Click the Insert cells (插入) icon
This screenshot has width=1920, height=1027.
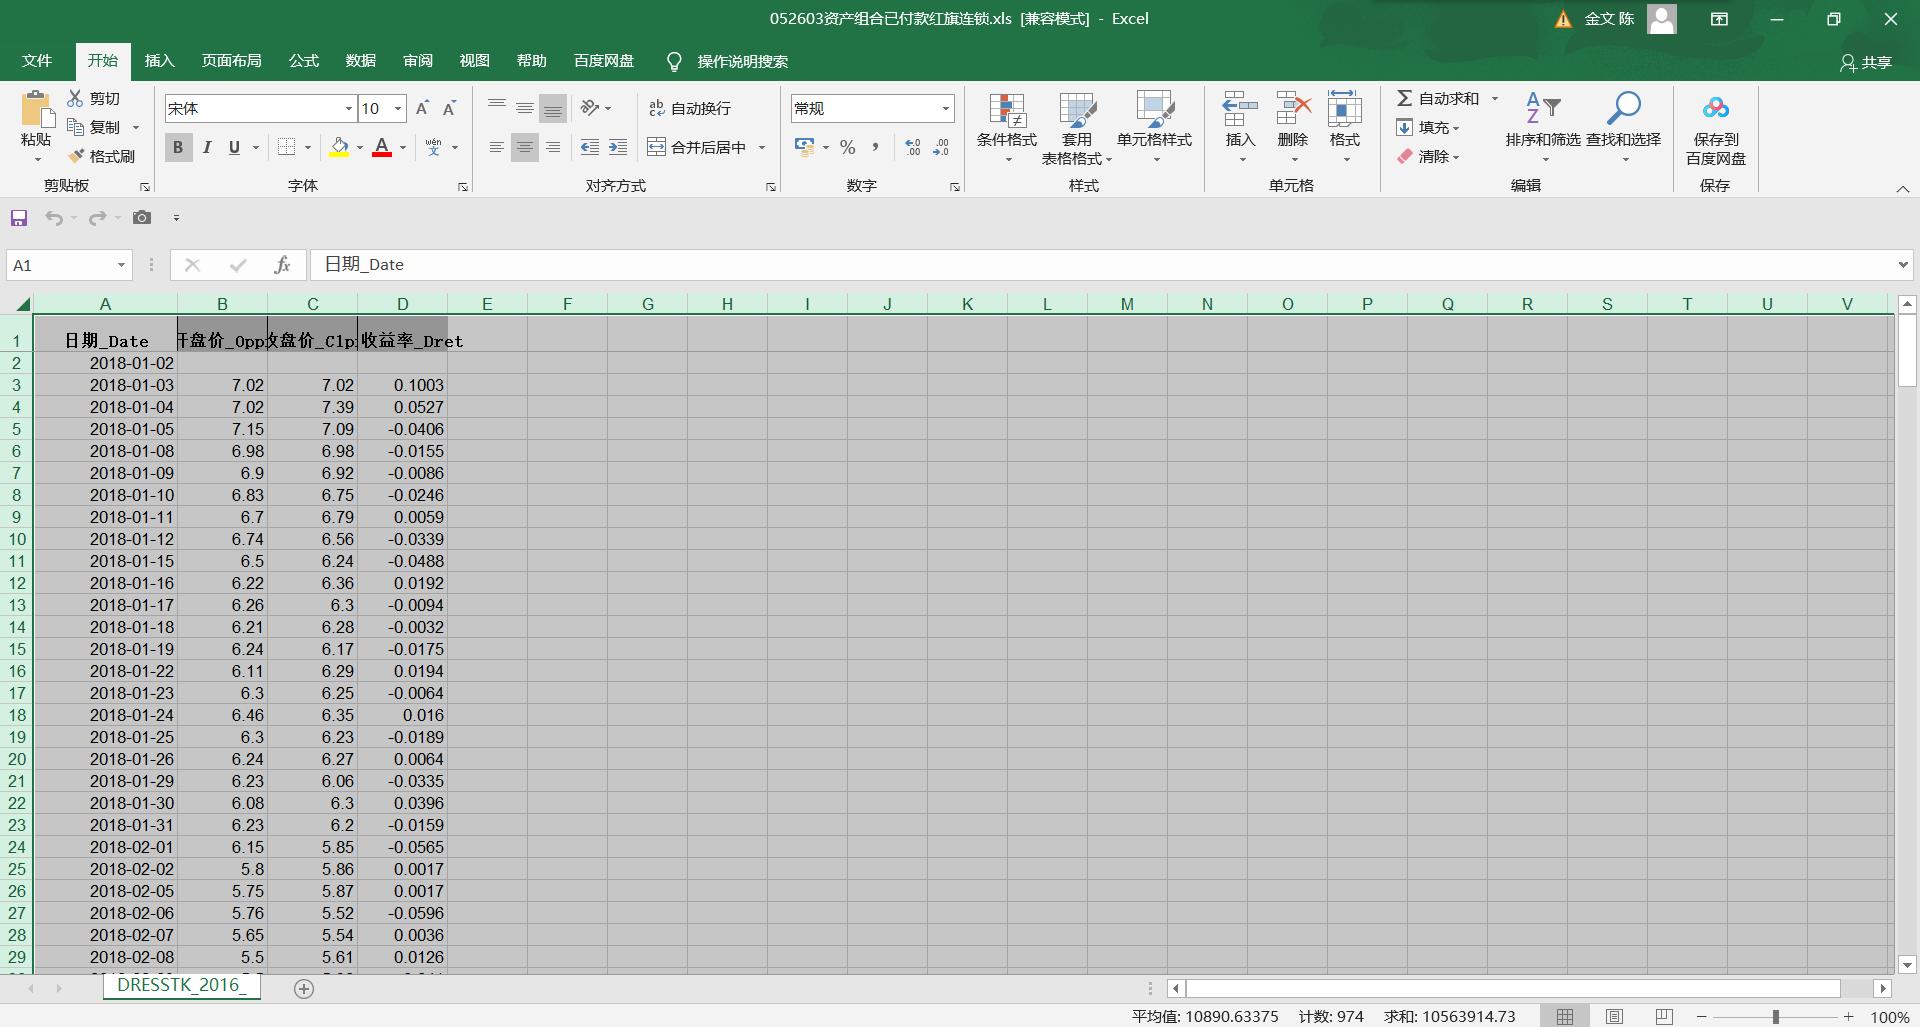1240,108
